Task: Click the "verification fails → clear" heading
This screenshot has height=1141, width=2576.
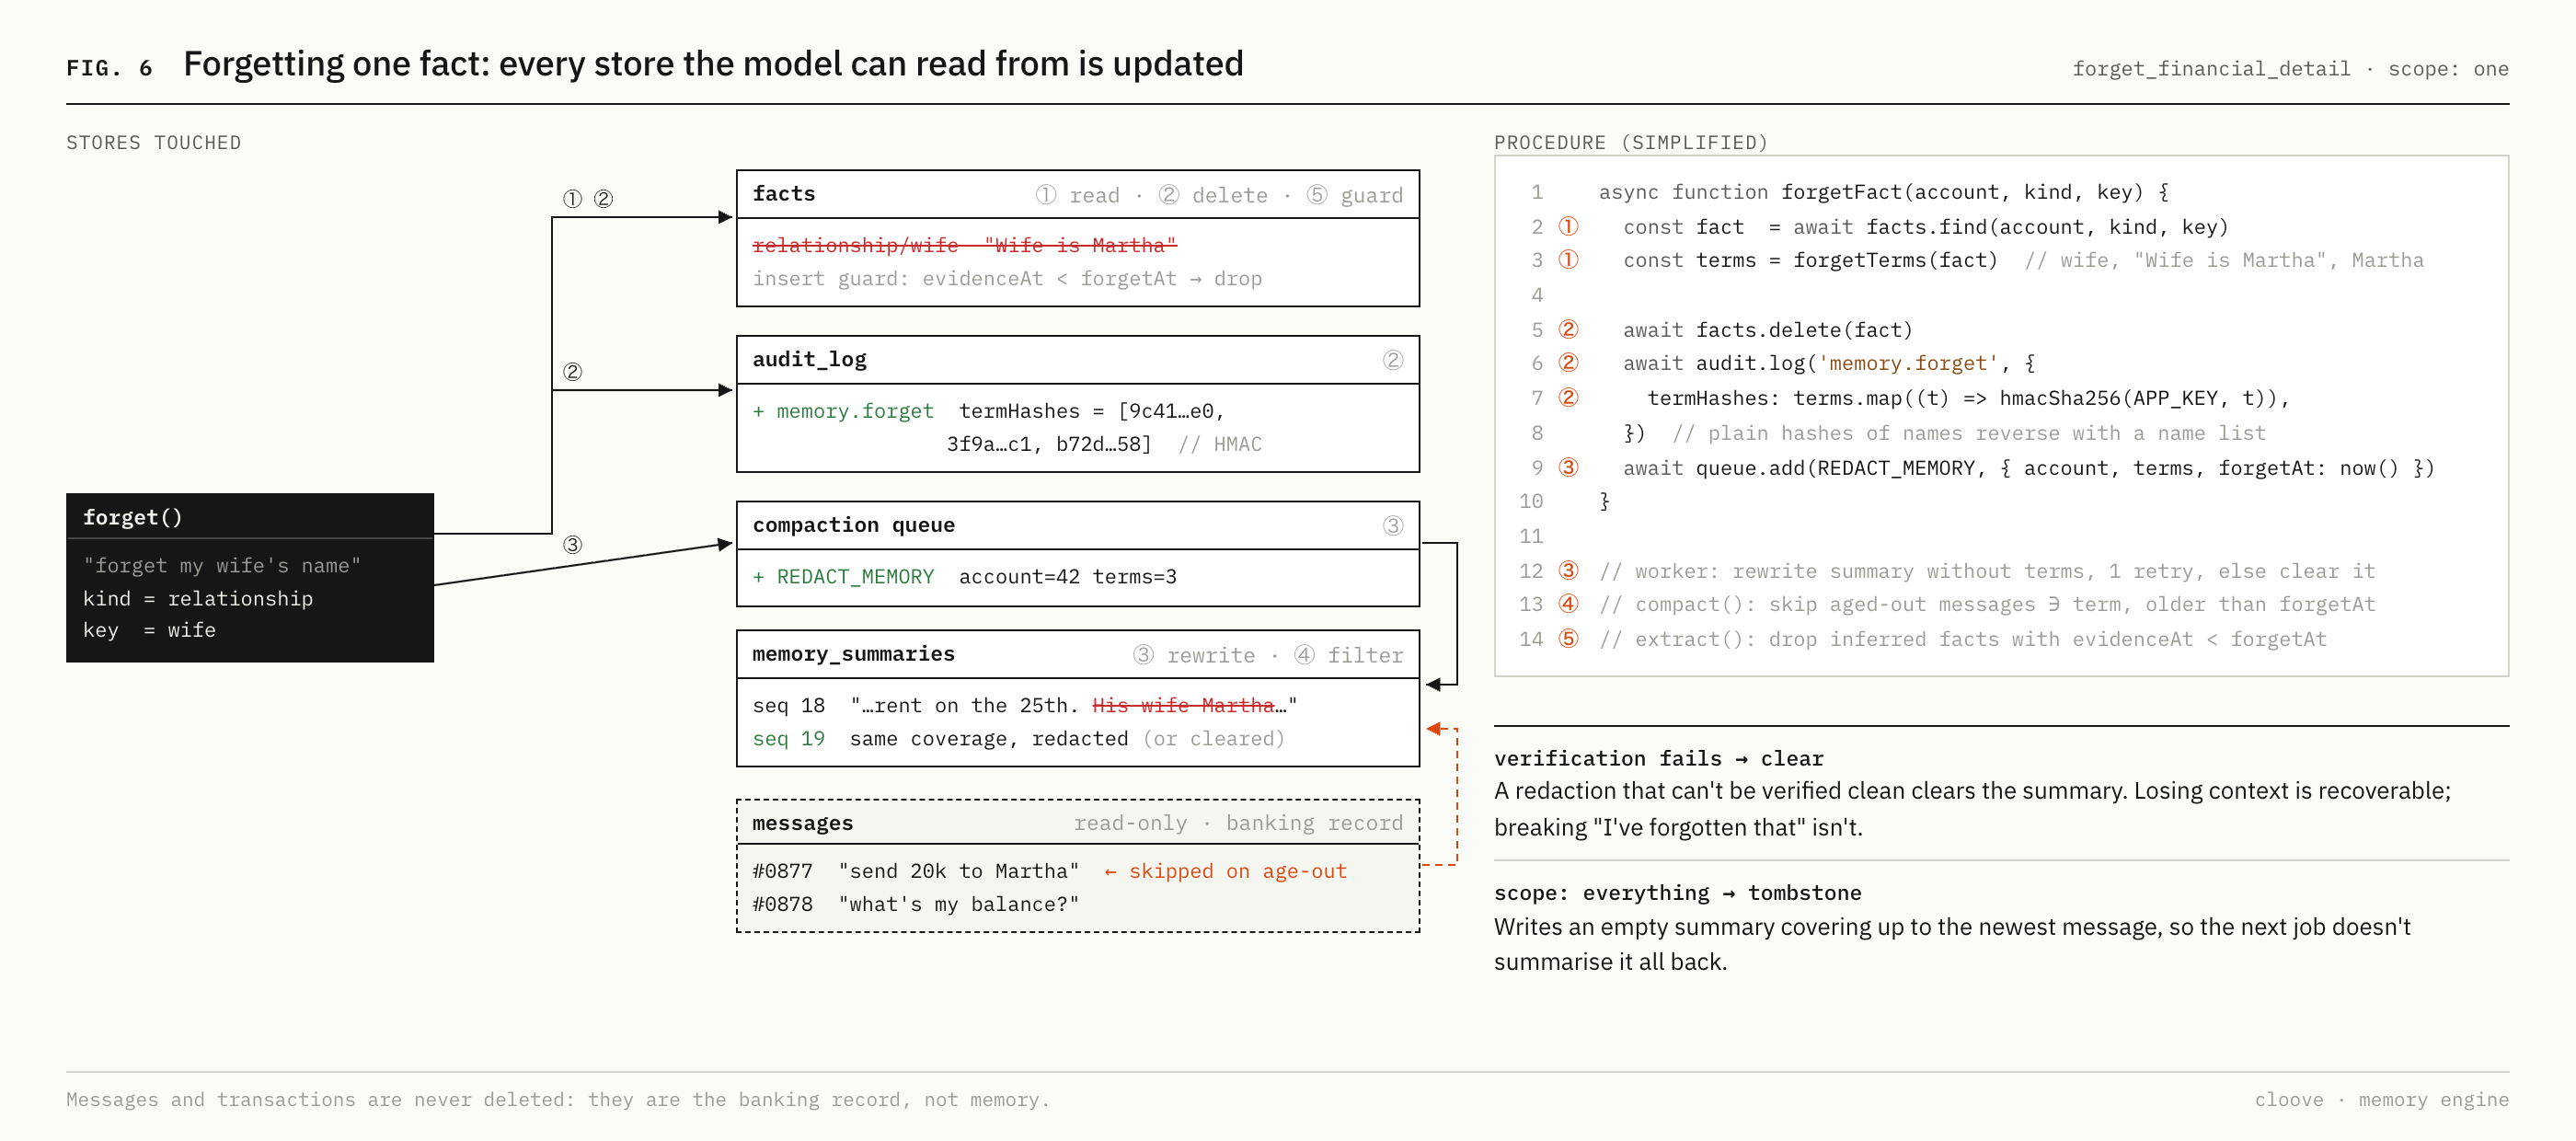Action: [1658, 758]
